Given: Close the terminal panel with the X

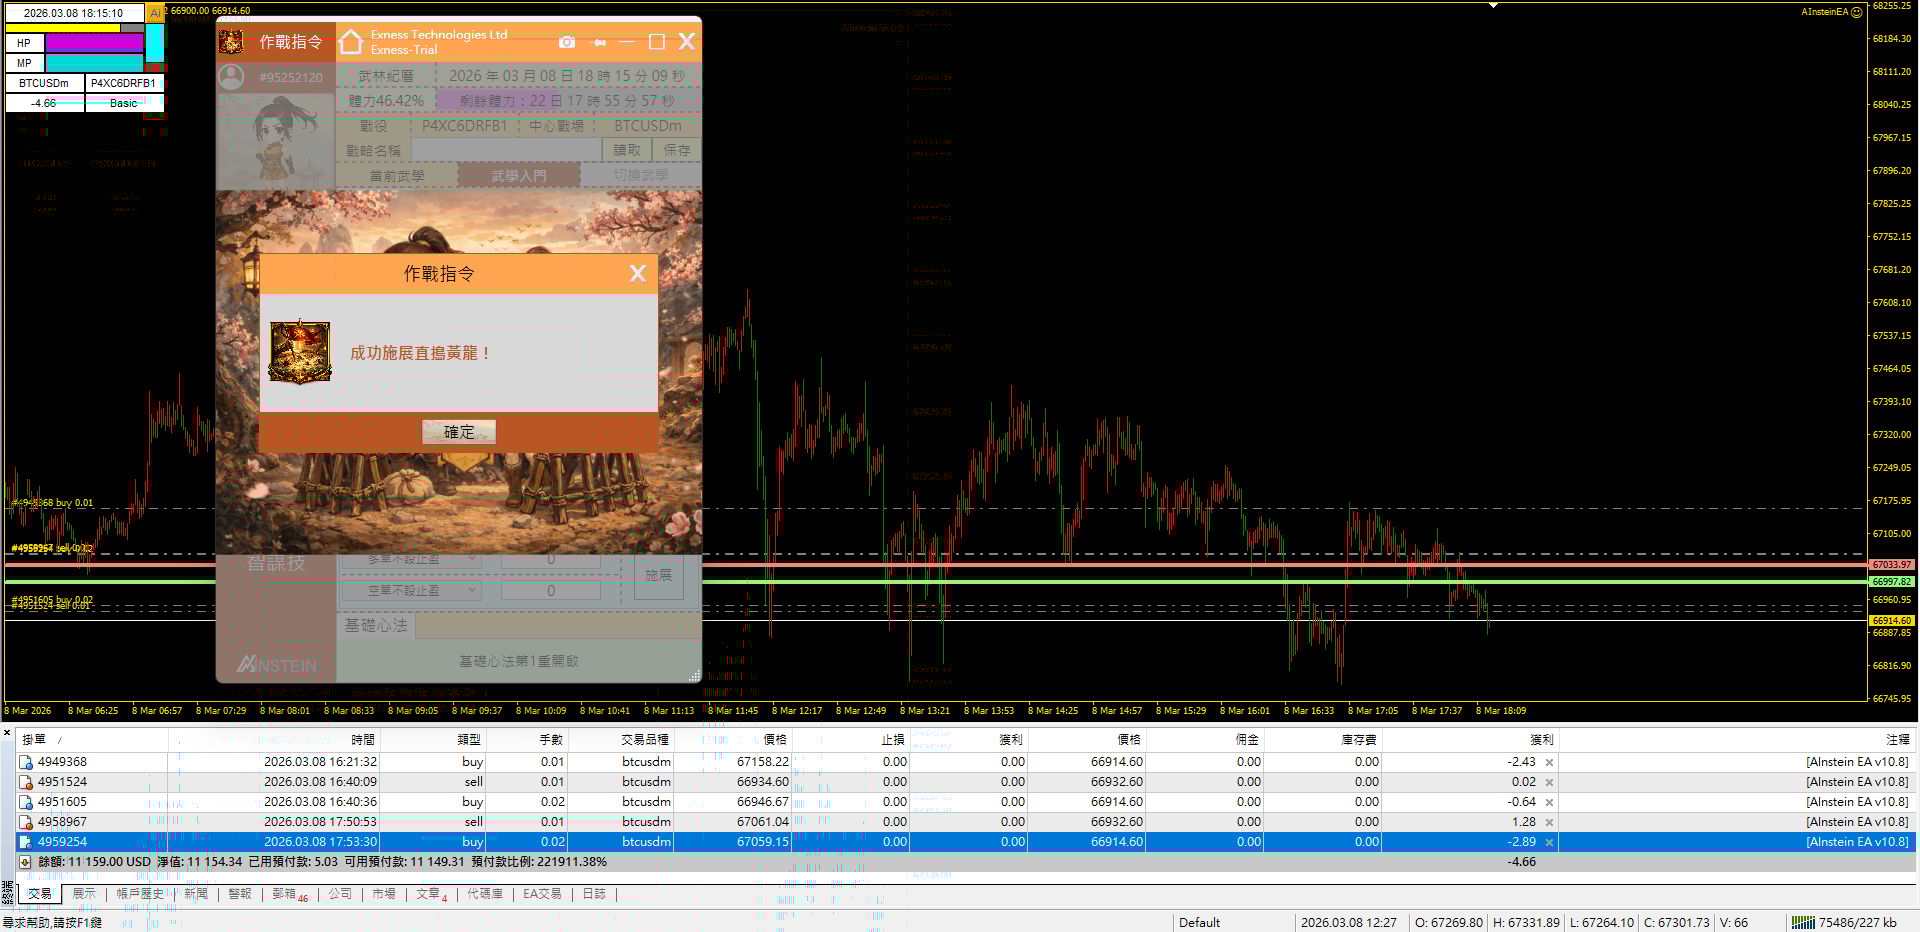Looking at the screenshot, I should pyautogui.click(x=7, y=733).
